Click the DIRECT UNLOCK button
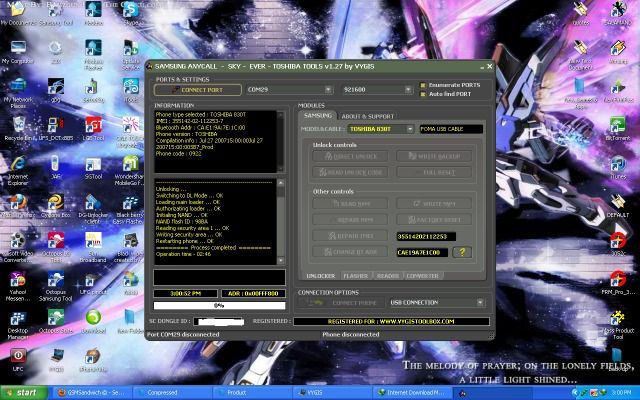This screenshot has width=640, height=400. pyautogui.click(x=350, y=156)
